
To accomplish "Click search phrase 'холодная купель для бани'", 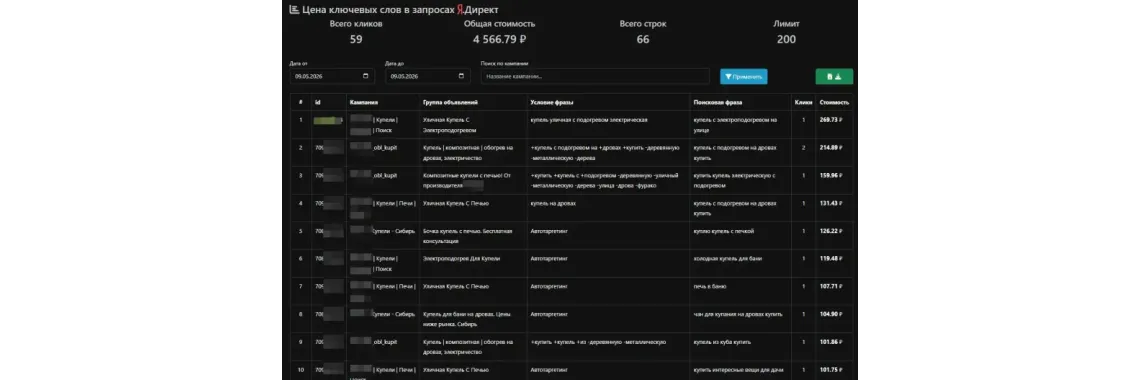I will (728, 259).
